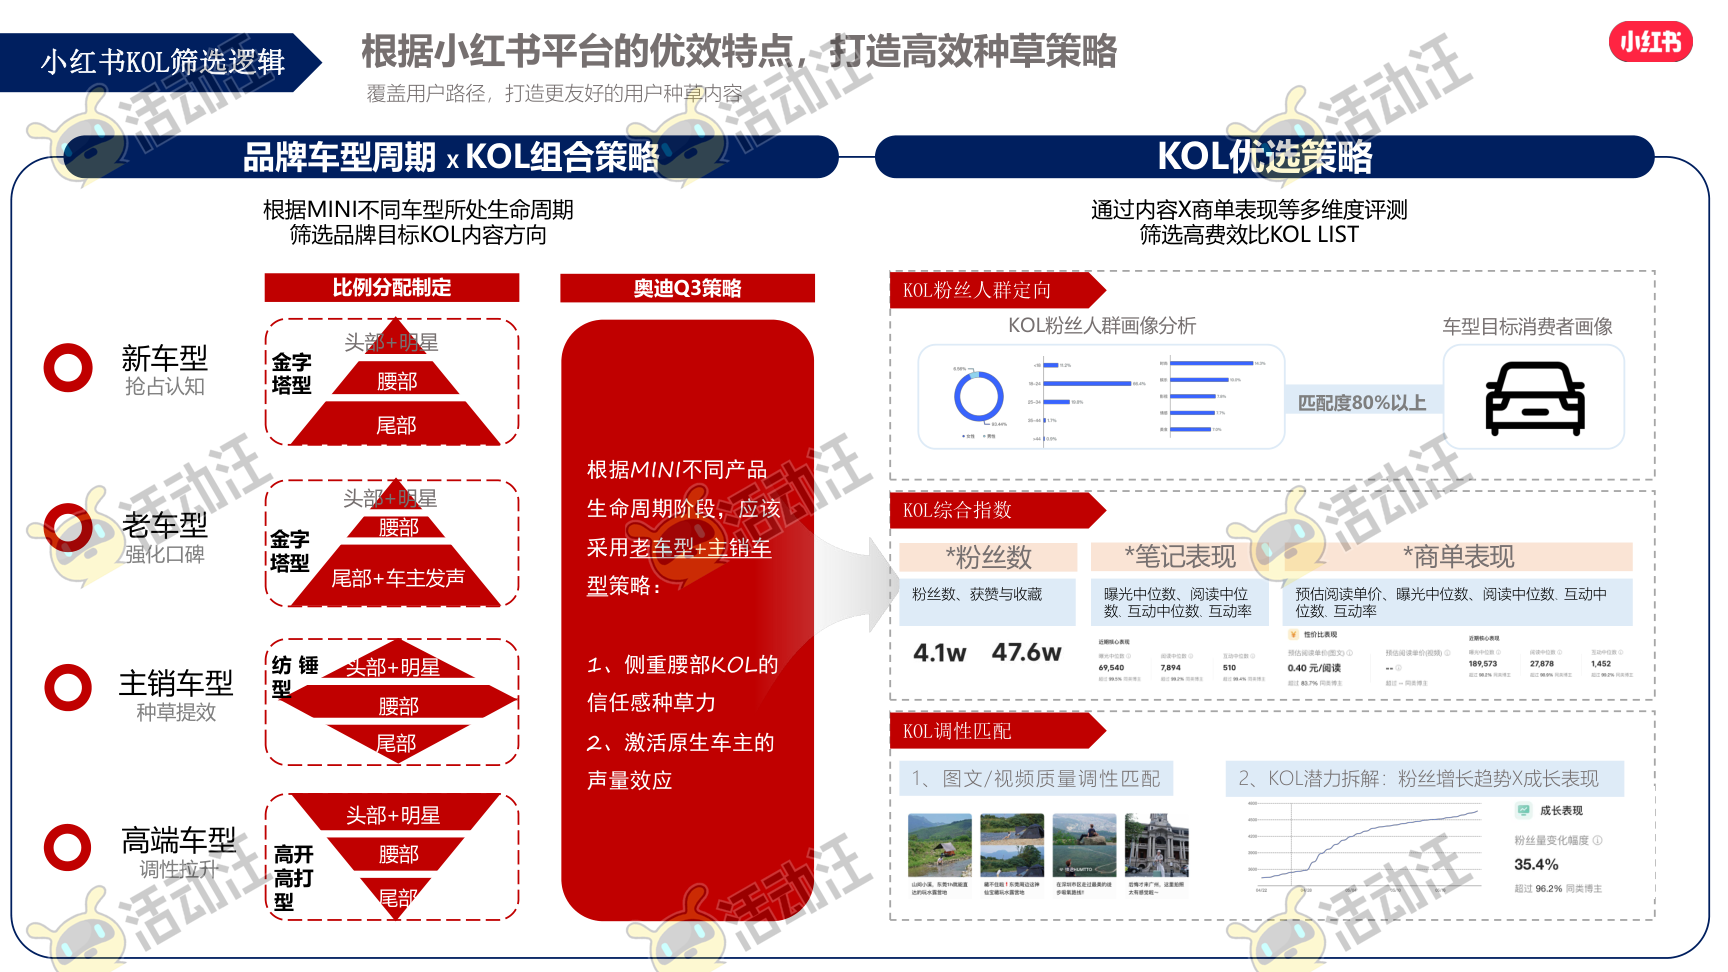Click the info icon after 粉丝量变化幅度
The height and width of the screenshot is (972, 1728).
[1597, 840]
